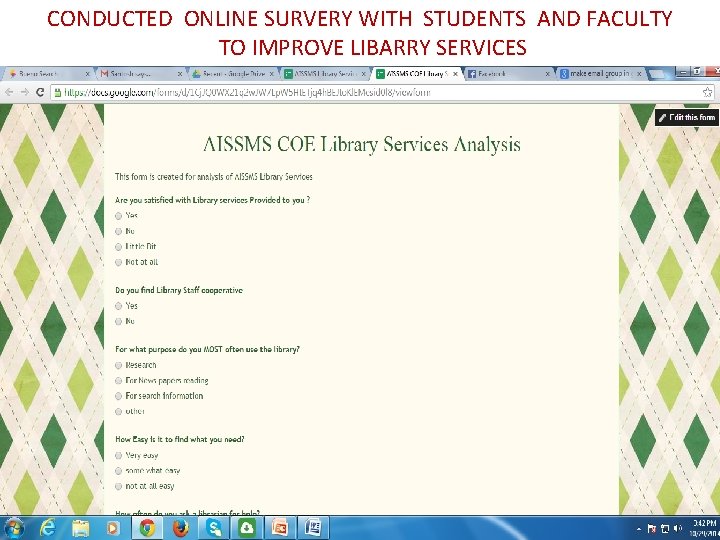Switch to Google Chrome on the taskbar

(x=147, y=529)
